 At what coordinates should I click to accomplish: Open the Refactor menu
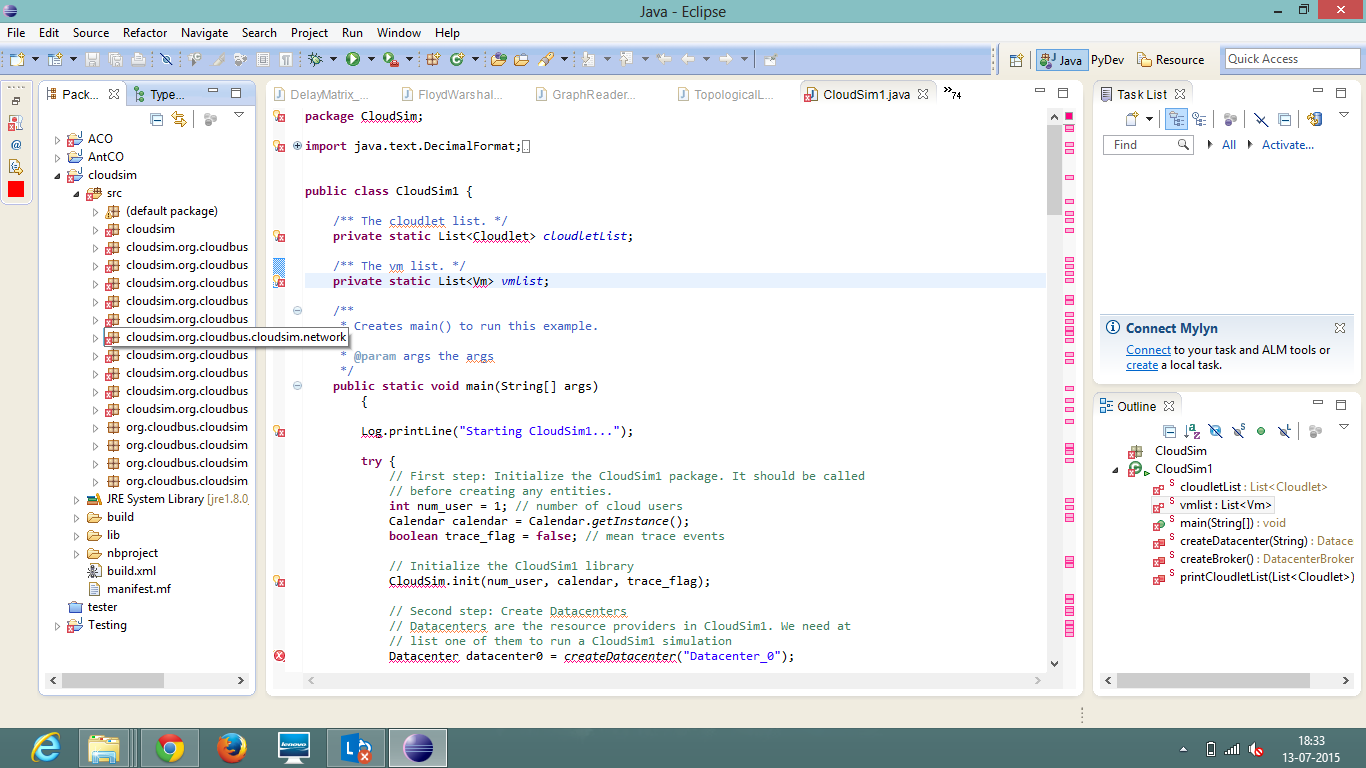click(144, 32)
